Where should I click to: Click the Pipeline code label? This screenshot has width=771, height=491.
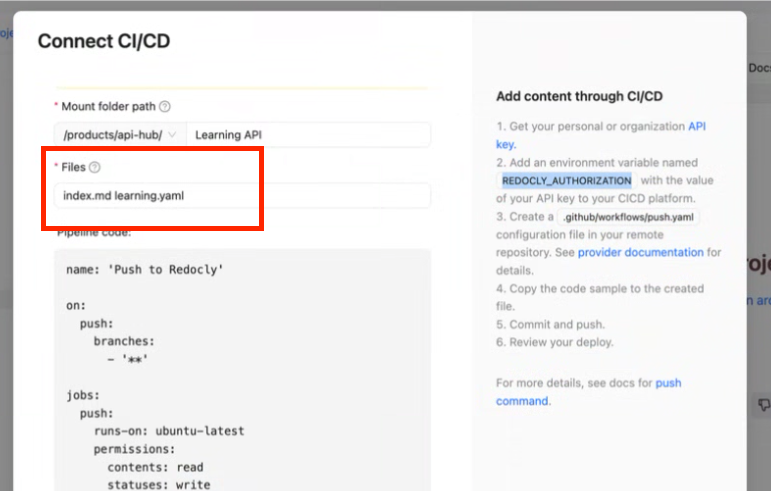95,233
